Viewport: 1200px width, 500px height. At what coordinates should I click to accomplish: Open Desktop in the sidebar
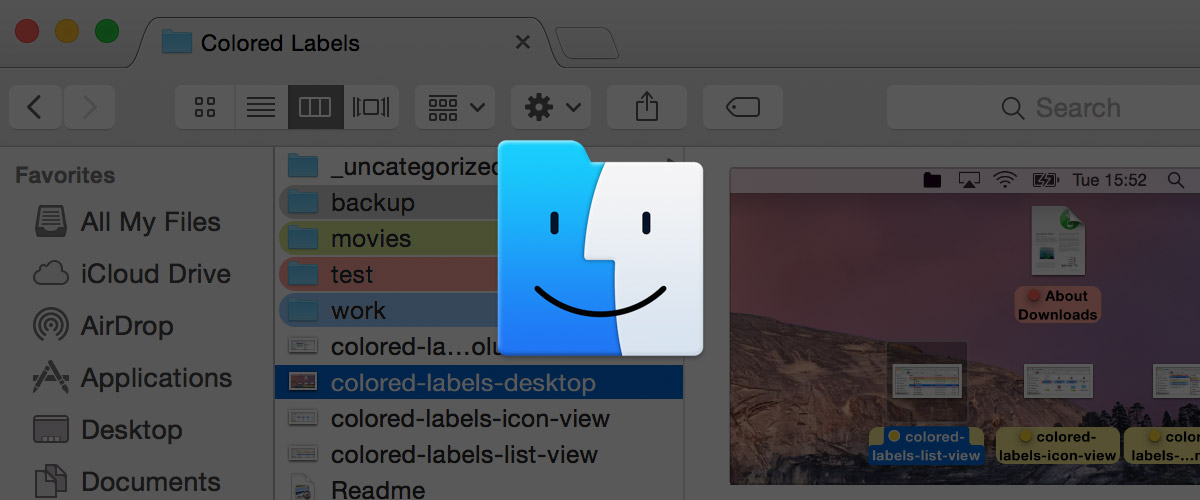click(108, 430)
